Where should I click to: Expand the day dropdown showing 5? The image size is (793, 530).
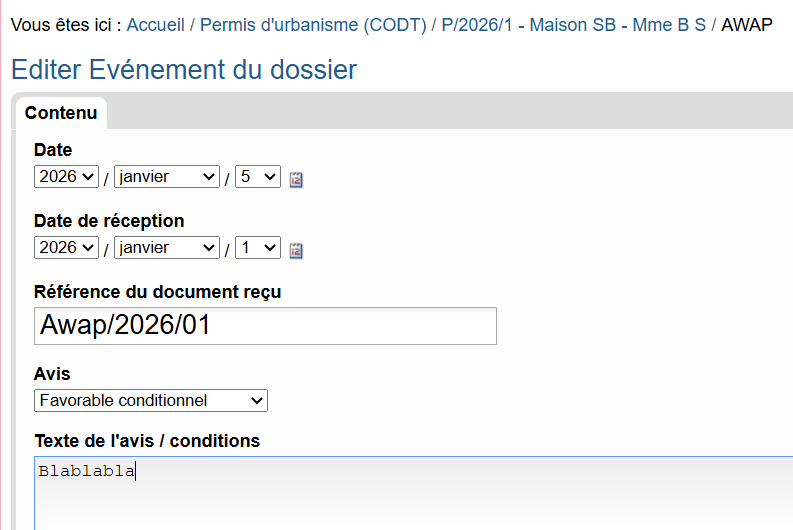(x=258, y=177)
